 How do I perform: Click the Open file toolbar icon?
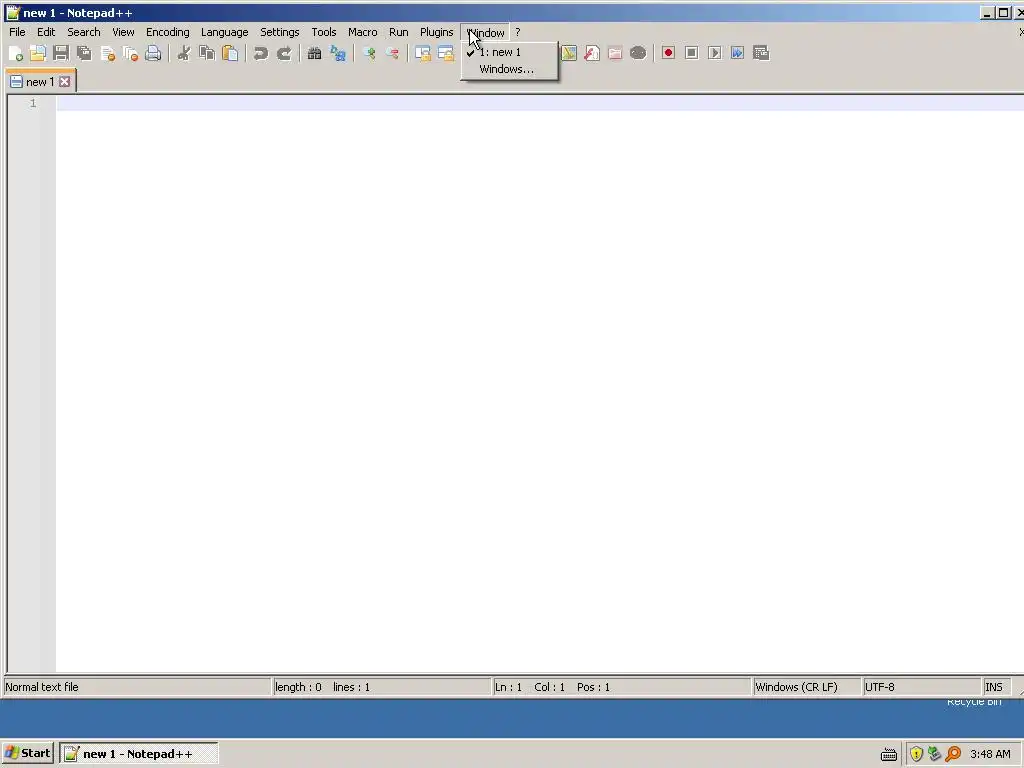tap(38, 54)
